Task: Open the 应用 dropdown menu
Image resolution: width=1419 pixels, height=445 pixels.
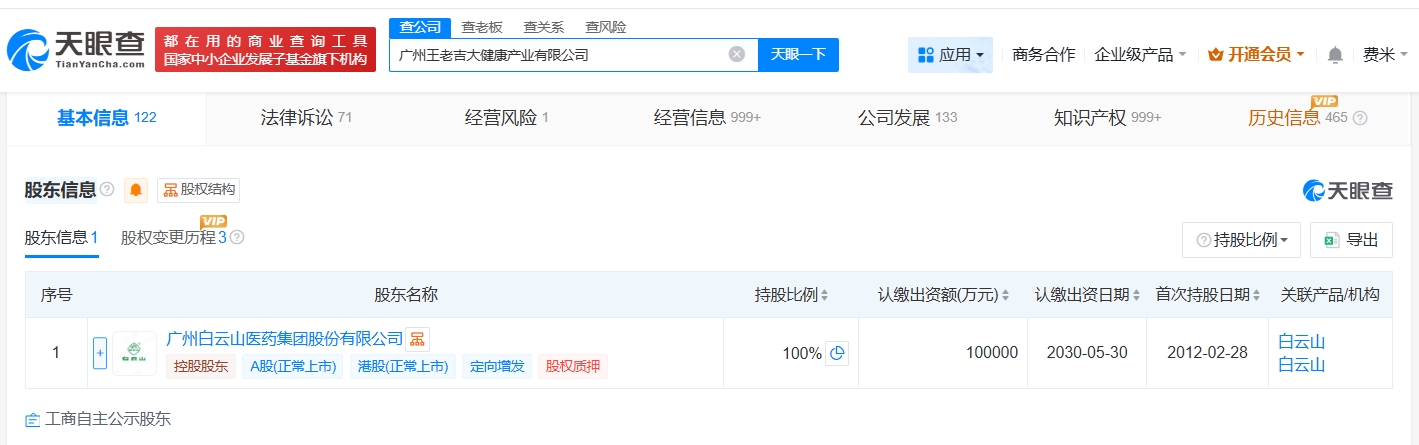Action: pyautogui.click(x=950, y=55)
